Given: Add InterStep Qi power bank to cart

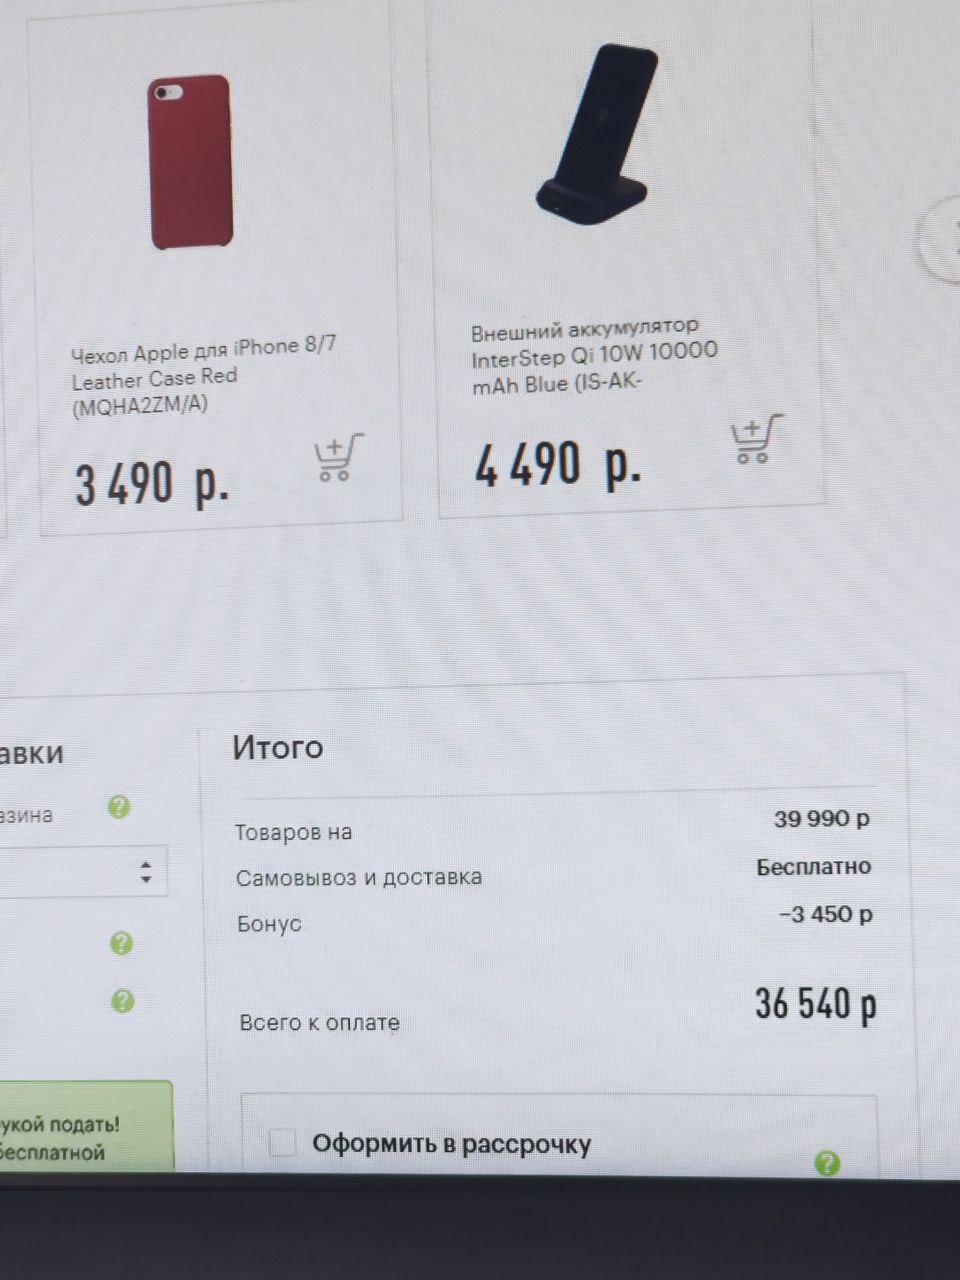Looking at the screenshot, I should 756,439.
